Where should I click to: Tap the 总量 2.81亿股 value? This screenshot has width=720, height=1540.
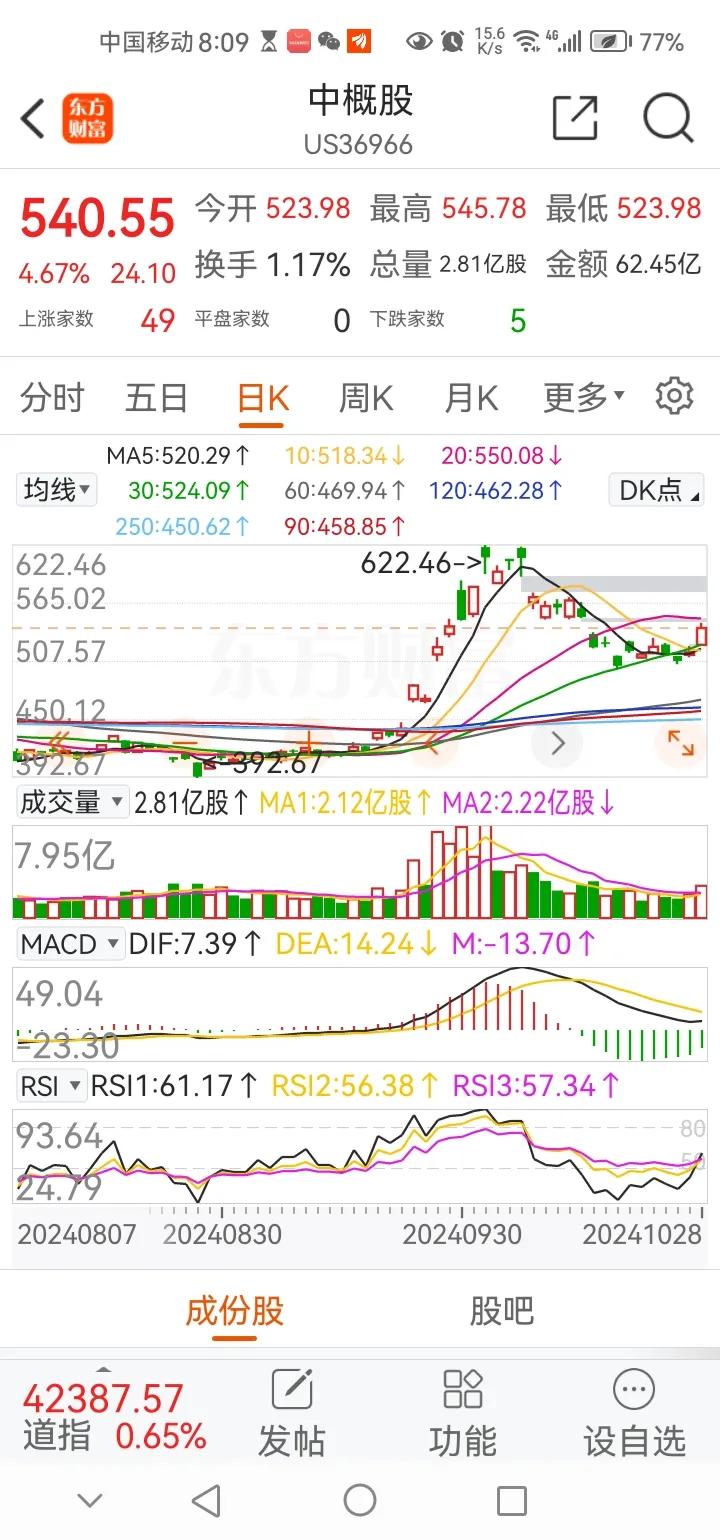point(483,265)
